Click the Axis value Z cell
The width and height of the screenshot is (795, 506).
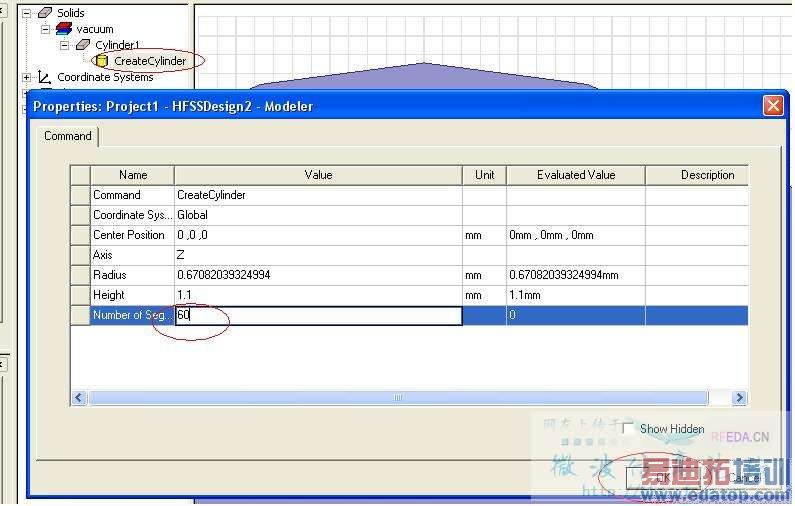(x=318, y=255)
